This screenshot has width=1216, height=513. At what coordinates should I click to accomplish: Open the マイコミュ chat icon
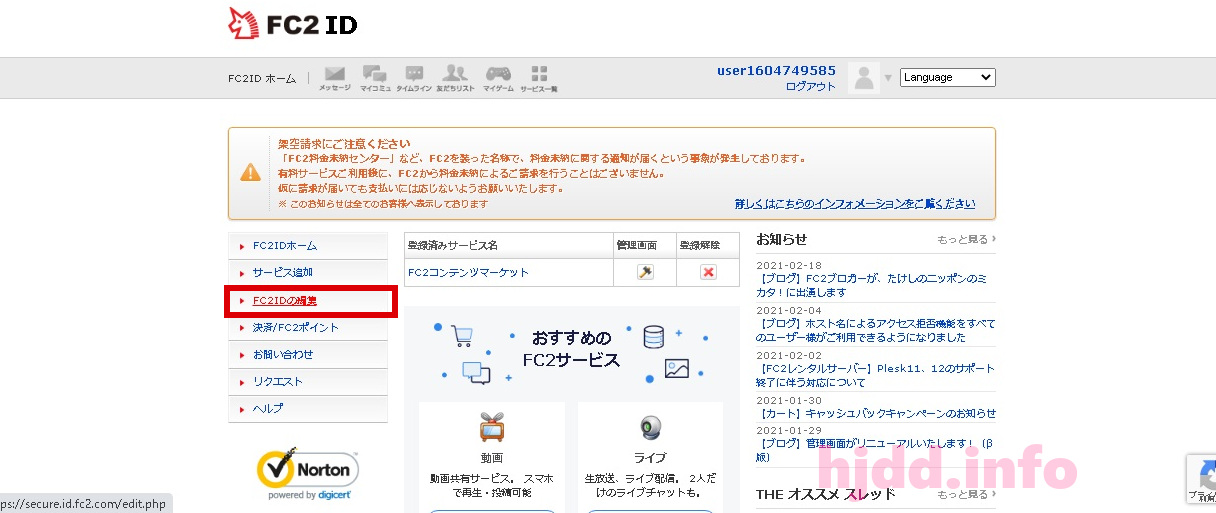click(375, 78)
